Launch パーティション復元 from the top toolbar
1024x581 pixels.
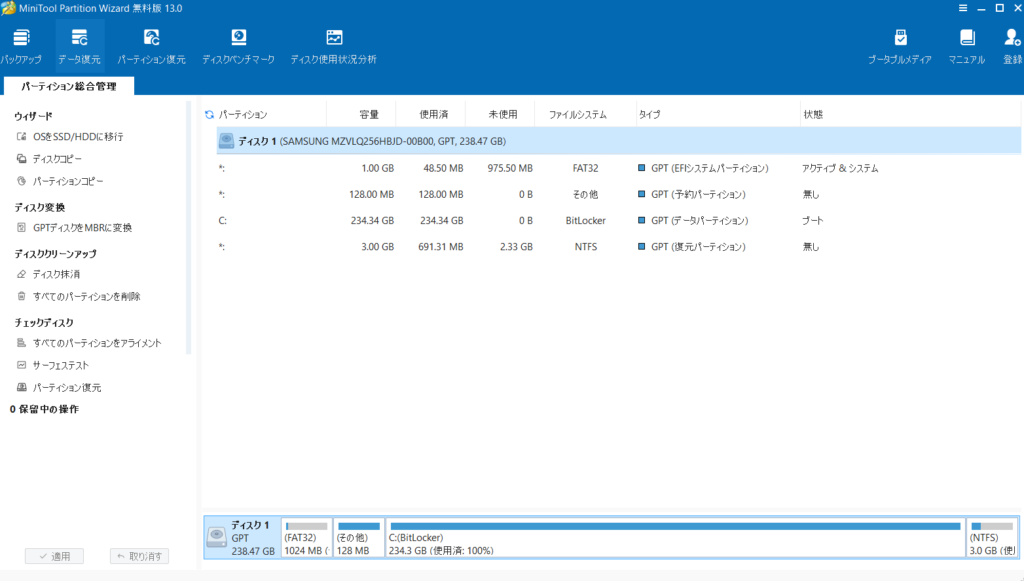point(151,45)
